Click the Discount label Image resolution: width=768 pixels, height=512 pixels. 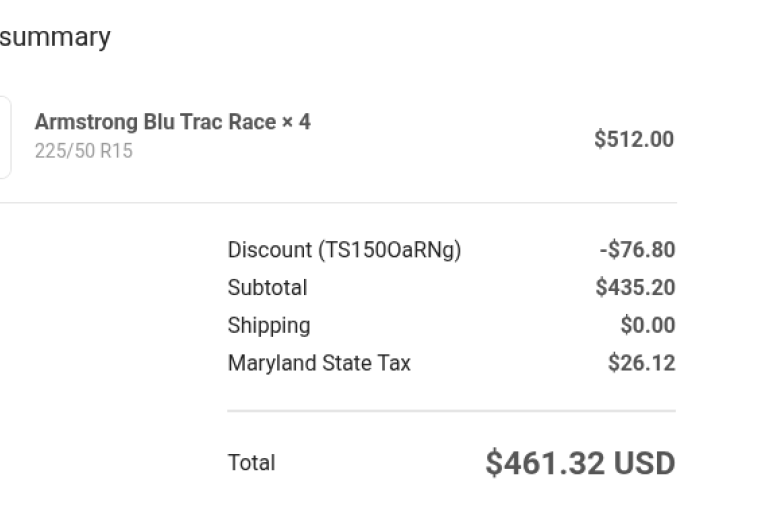point(269,250)
